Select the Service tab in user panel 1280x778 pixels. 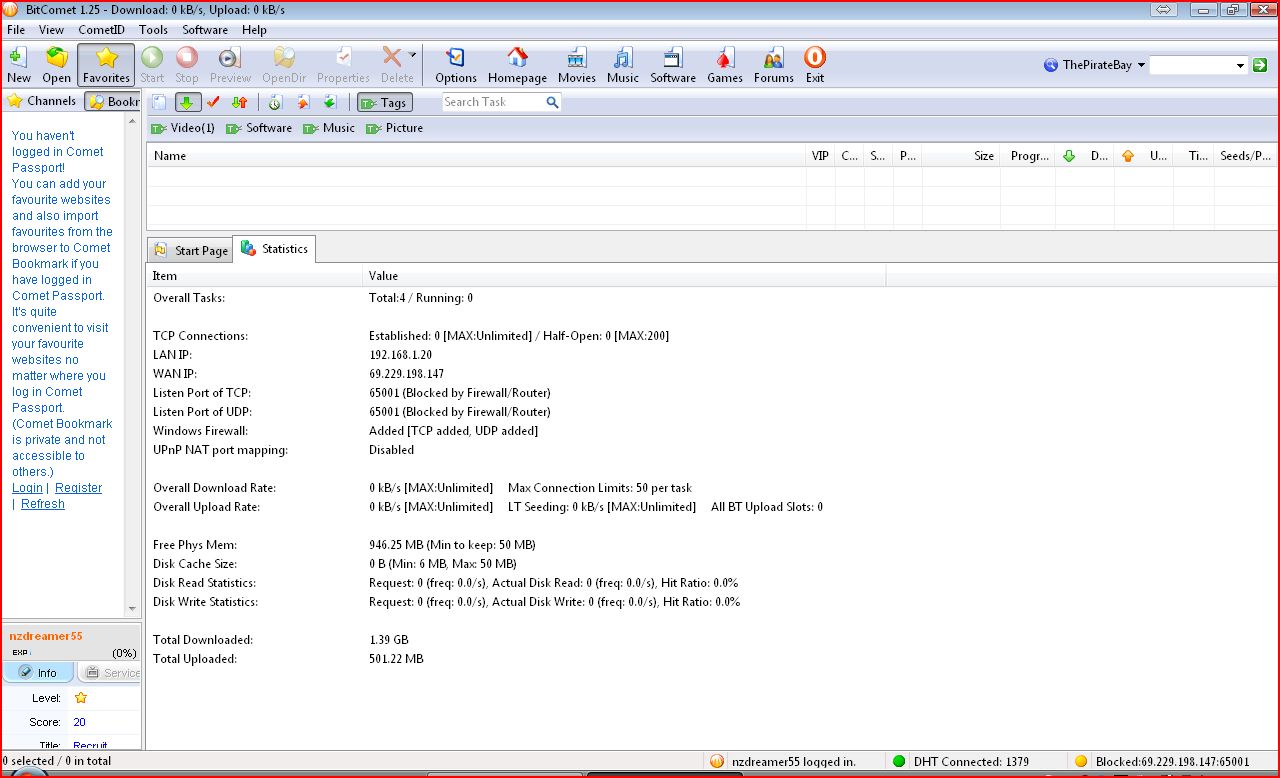(111, 673)
